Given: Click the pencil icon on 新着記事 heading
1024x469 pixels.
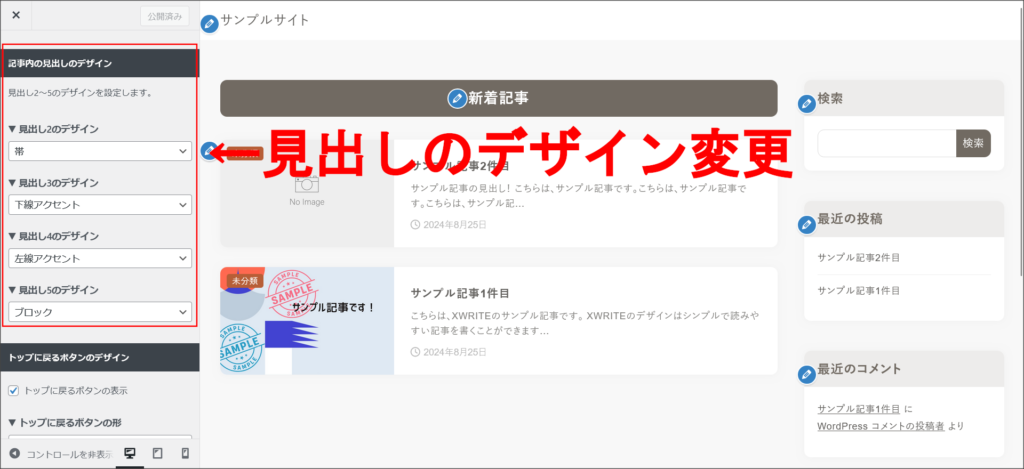Looking at the screenshot, I should 456,99.
